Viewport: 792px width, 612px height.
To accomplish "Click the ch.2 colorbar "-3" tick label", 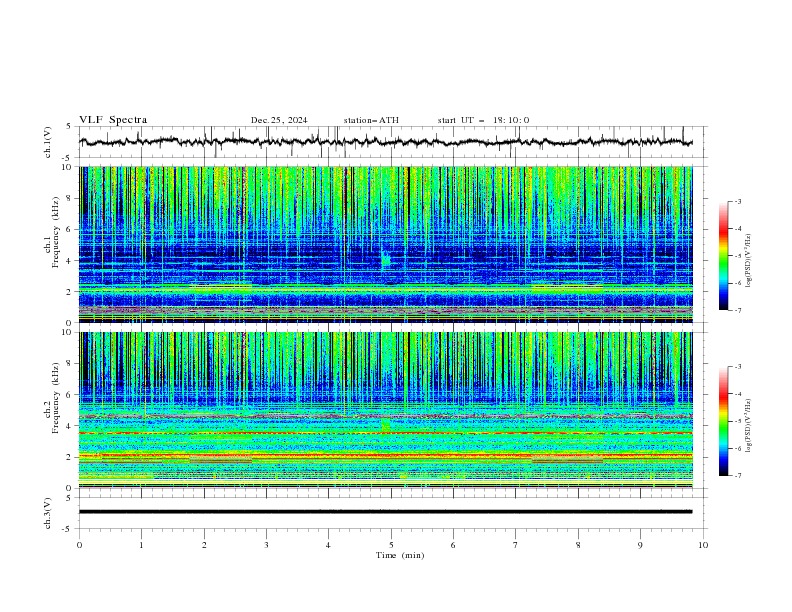I will coord(737,367).
